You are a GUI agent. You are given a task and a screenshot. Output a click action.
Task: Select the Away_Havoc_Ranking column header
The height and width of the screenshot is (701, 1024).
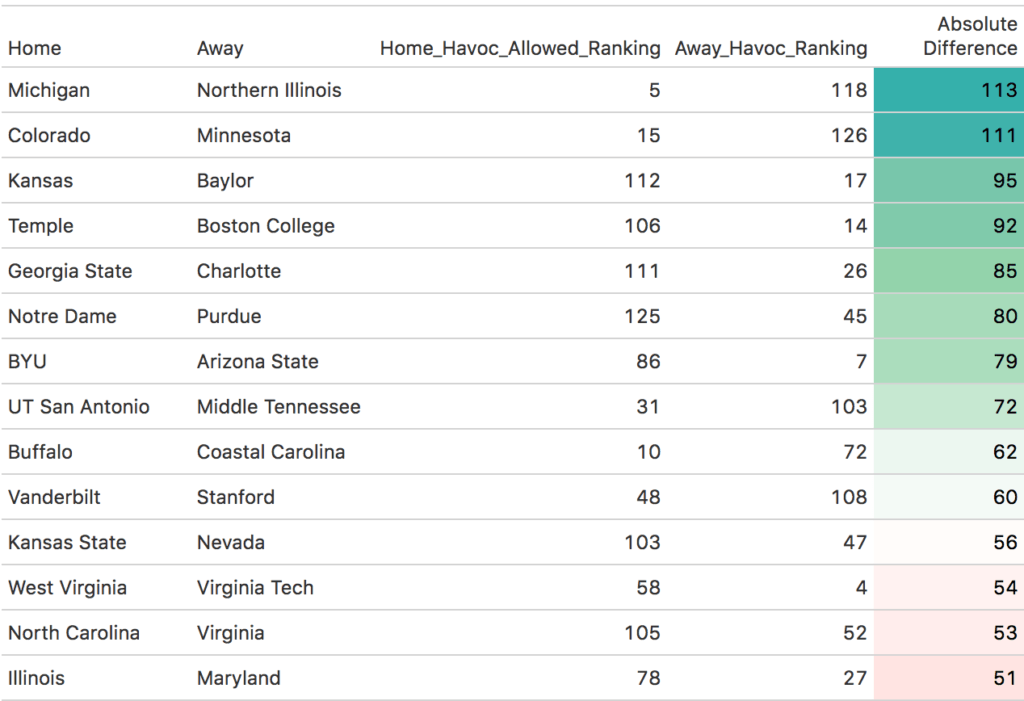point(771,48)
